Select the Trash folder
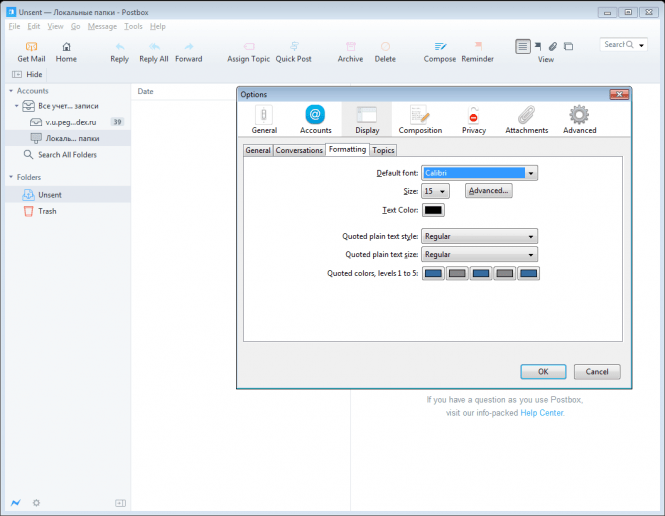Image resolution: width=665 pixels, height=516 pixels. pyautogui.click(x=68, y=211)
